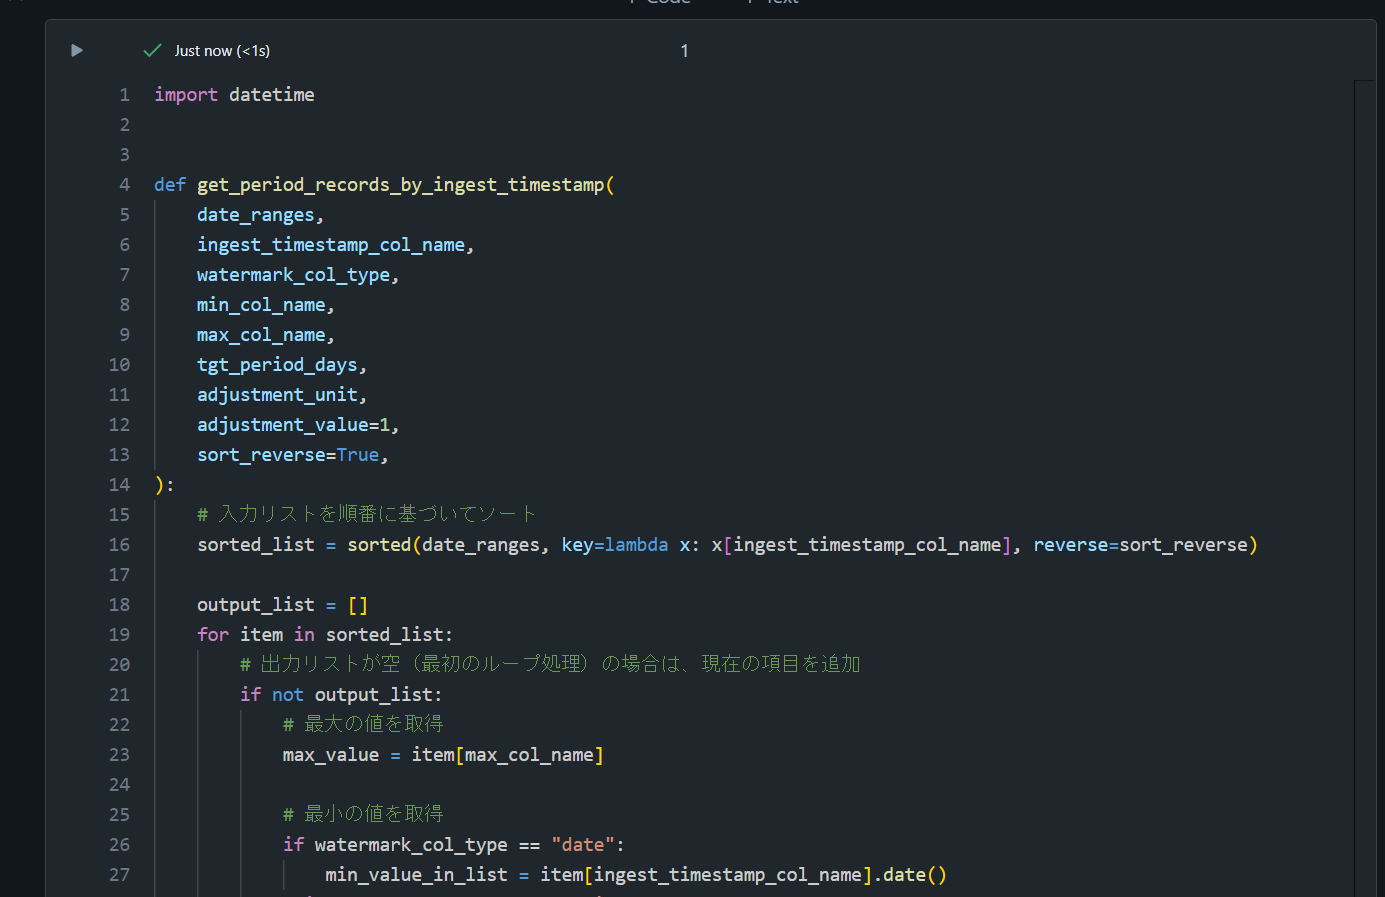
Task: Click the Japanese comment on line 15
Action: pyautogui.click(x=367, y=514)
